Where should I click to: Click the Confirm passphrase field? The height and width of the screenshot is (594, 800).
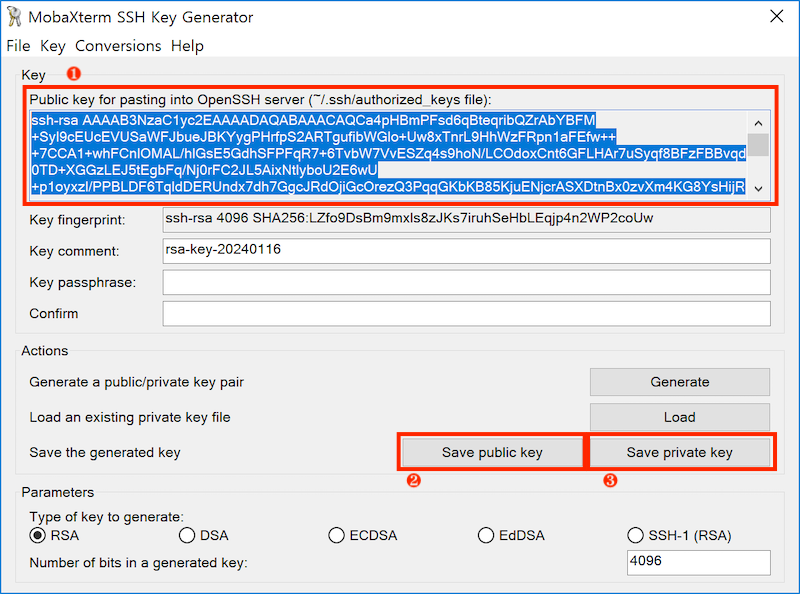466,313
